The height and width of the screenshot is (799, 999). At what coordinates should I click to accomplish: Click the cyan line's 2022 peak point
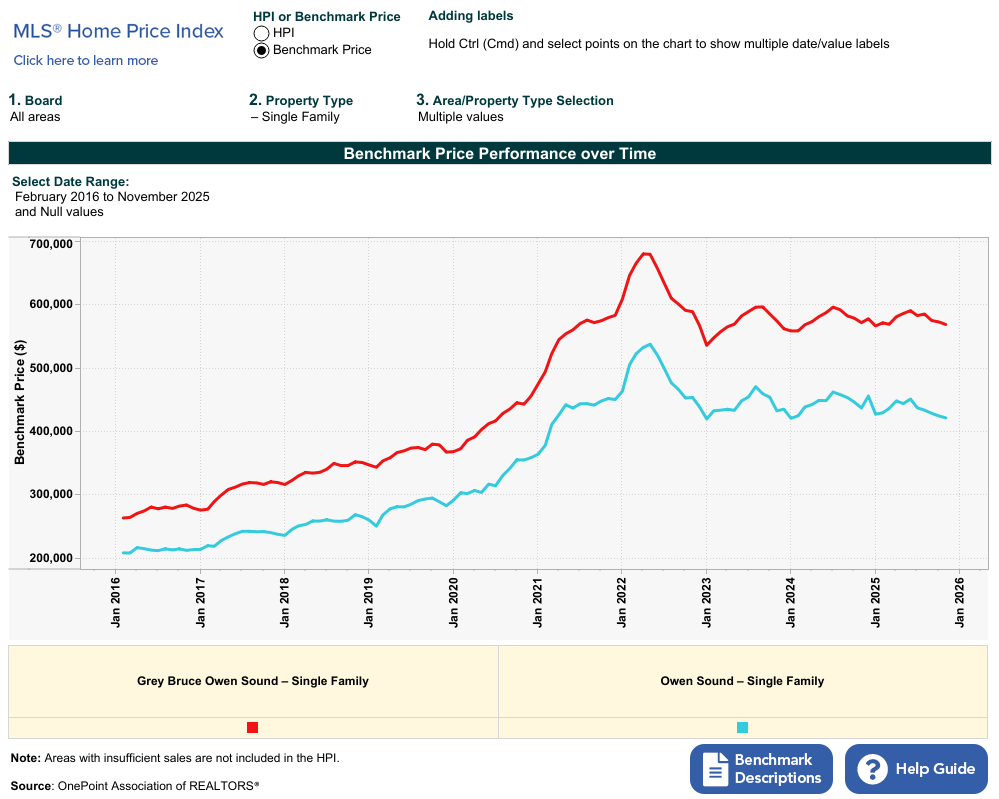click(x=650, y=344)
